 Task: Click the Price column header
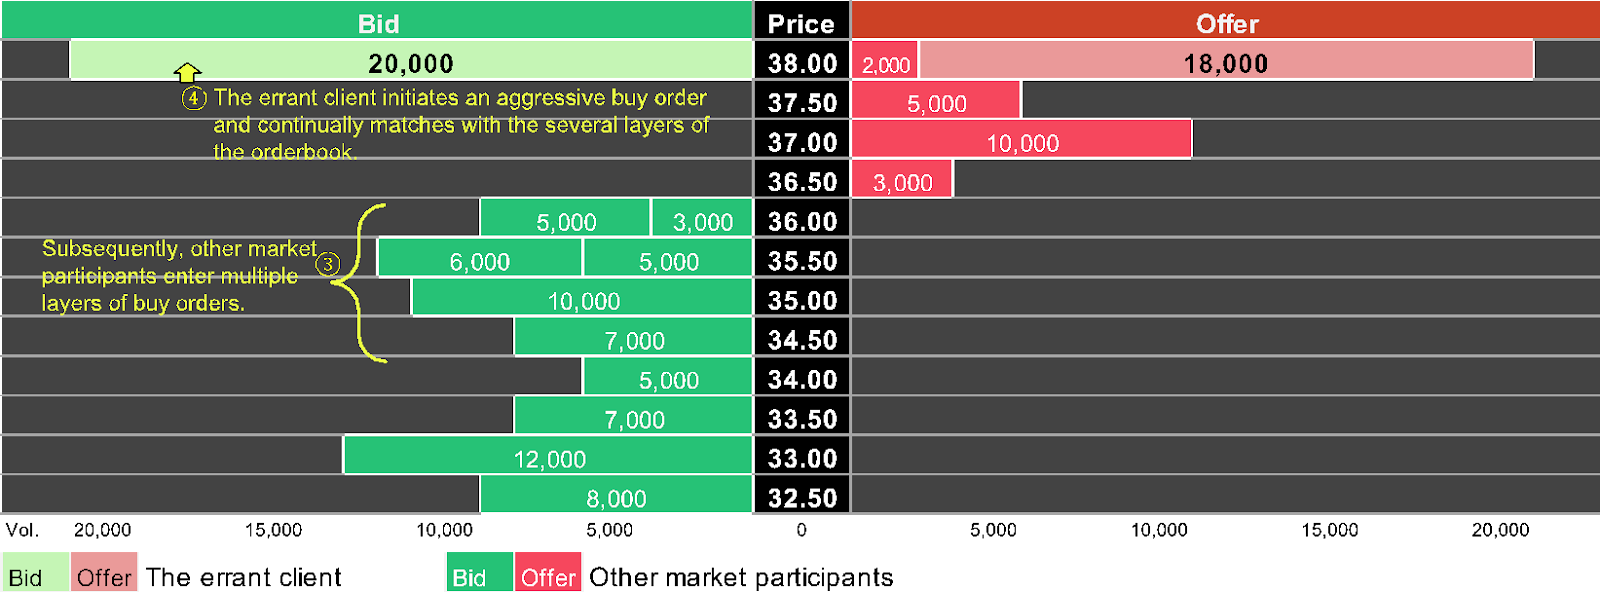pyautogui.click(x=801, y=23)
